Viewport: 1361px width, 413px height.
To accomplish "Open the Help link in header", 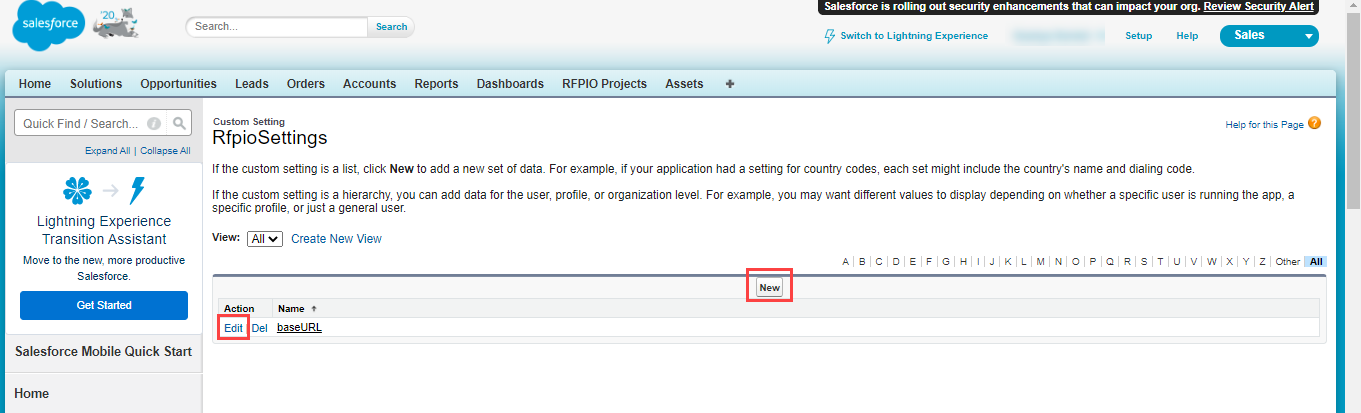I will click(1187, 36).
